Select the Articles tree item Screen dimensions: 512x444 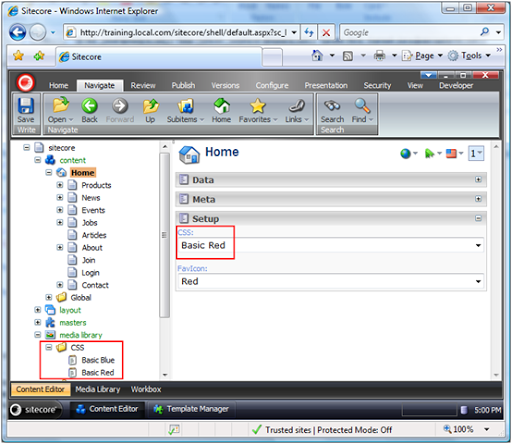[94, 235]
